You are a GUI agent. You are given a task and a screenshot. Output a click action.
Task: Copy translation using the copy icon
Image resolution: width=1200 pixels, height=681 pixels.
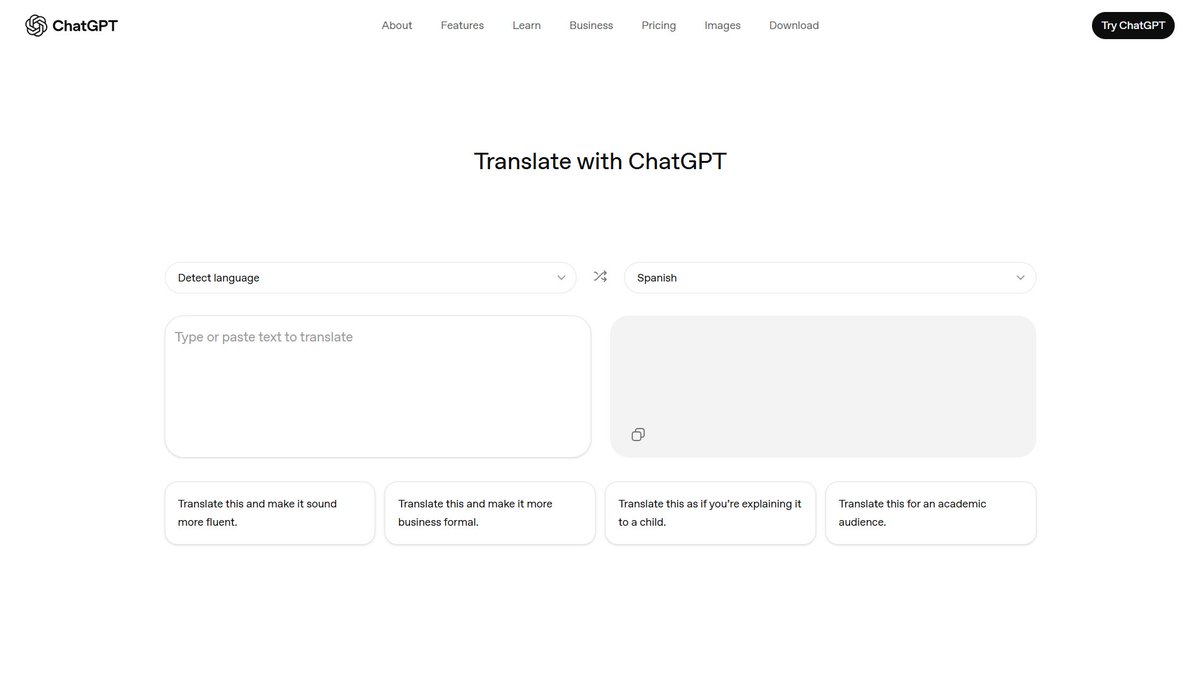pyautogui.click(x=638, y=434)
